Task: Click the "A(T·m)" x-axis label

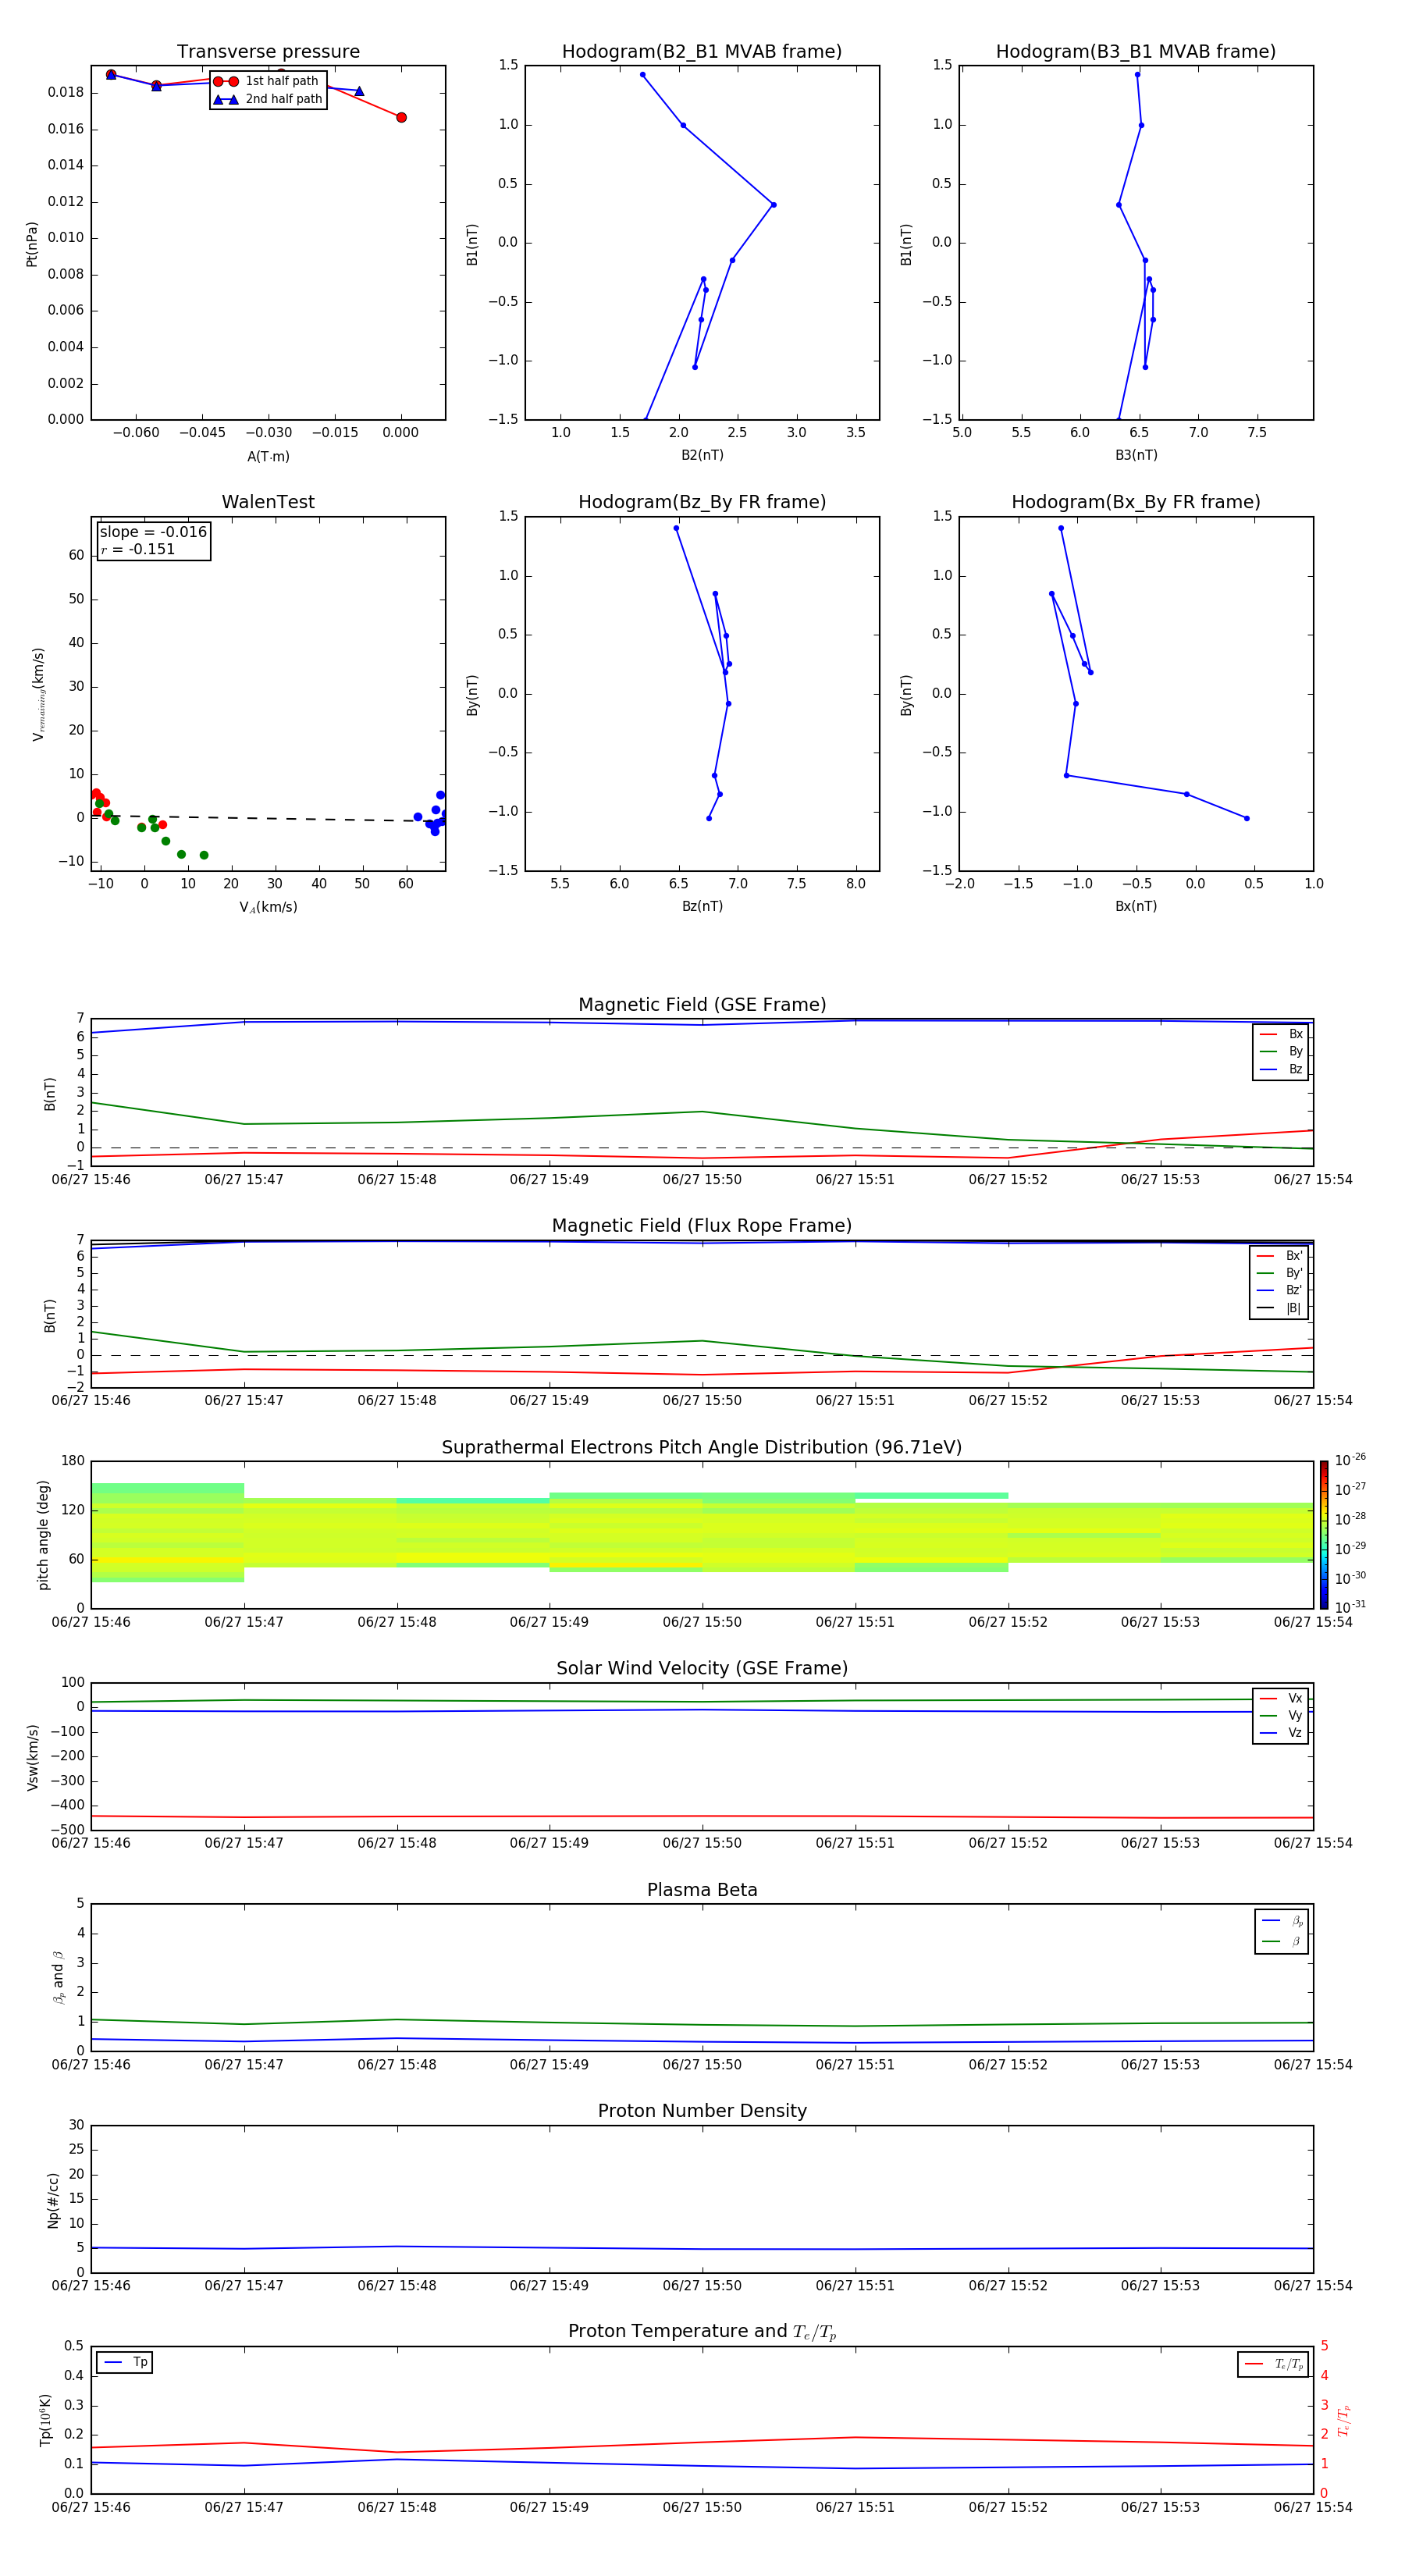Action: (268, 456)
